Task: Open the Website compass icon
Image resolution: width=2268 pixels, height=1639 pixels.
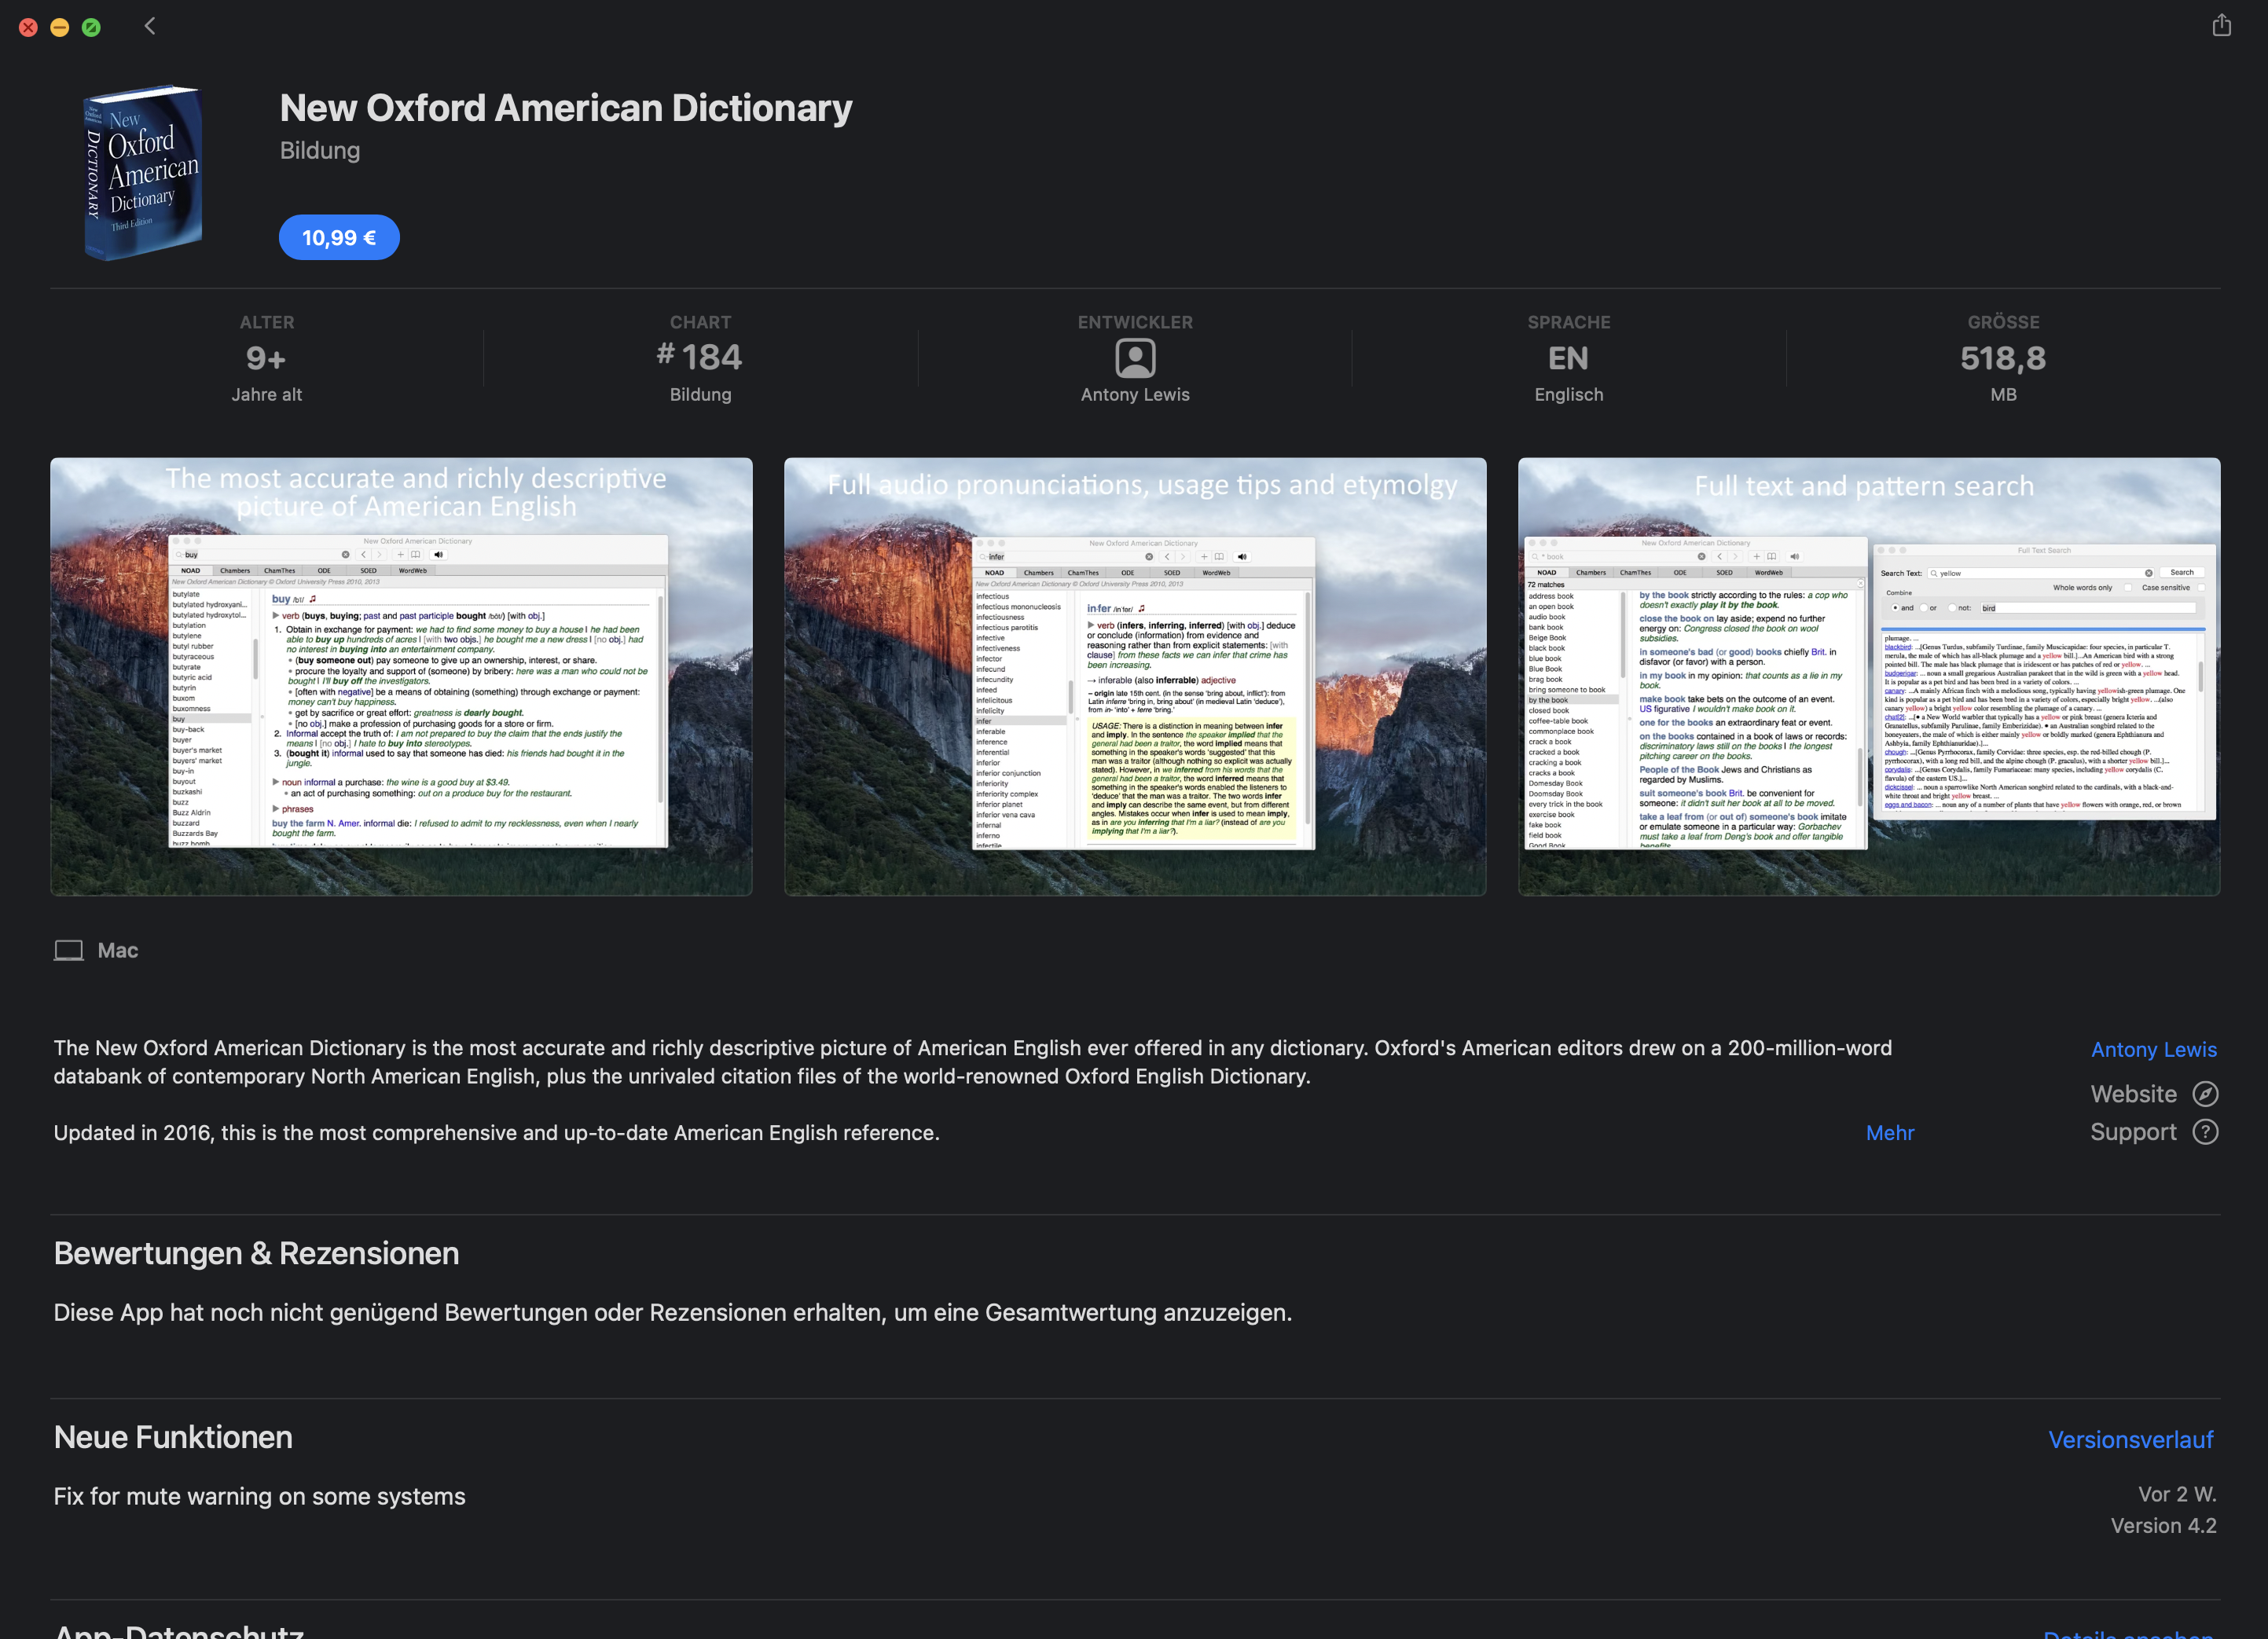Action: tap(2205, 1093)
